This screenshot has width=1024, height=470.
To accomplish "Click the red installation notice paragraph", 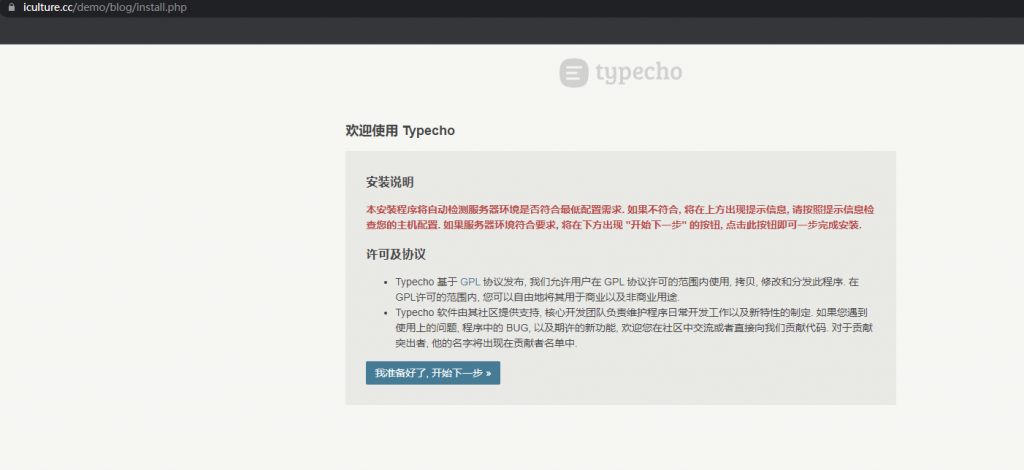I will coord(620,217).
